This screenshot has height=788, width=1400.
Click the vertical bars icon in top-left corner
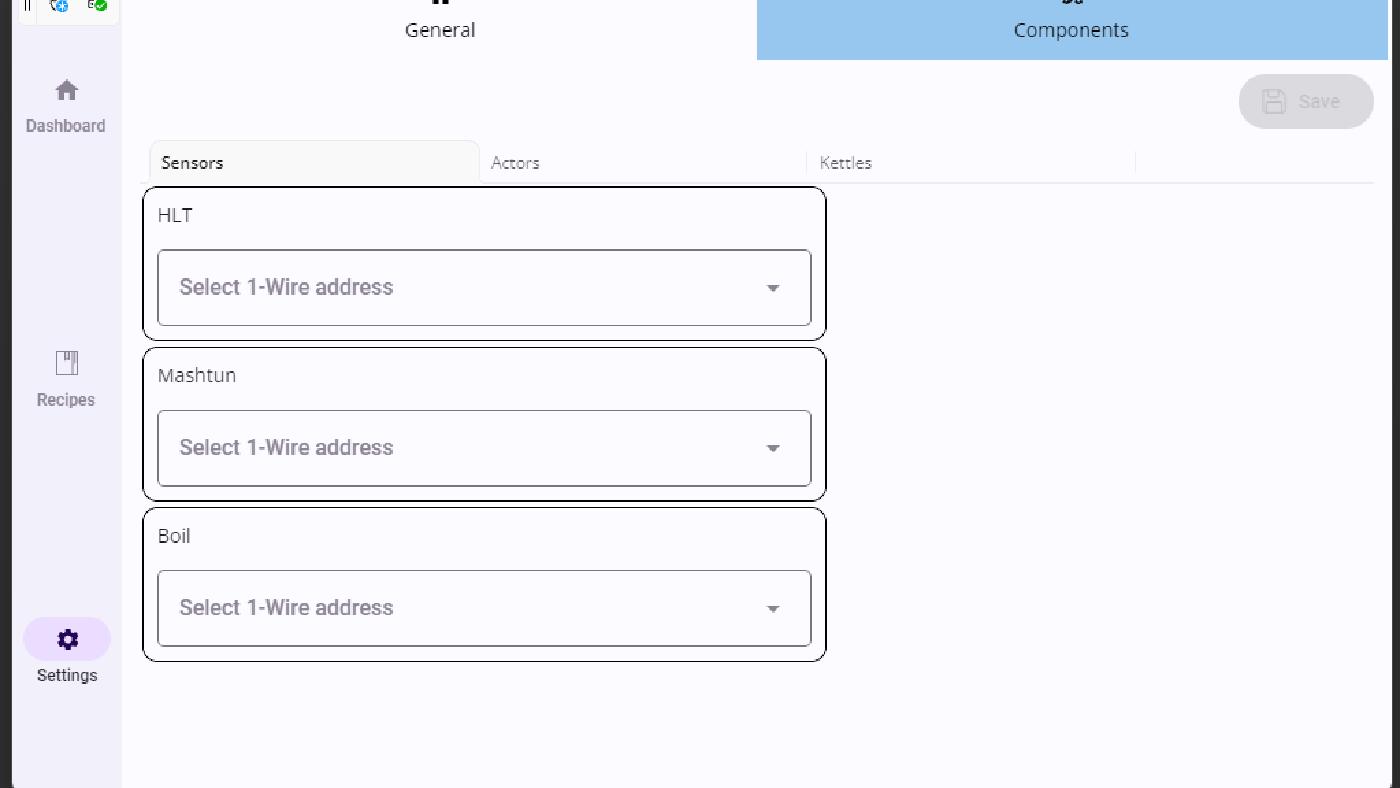pyautogui.click(x=28, y=5)
